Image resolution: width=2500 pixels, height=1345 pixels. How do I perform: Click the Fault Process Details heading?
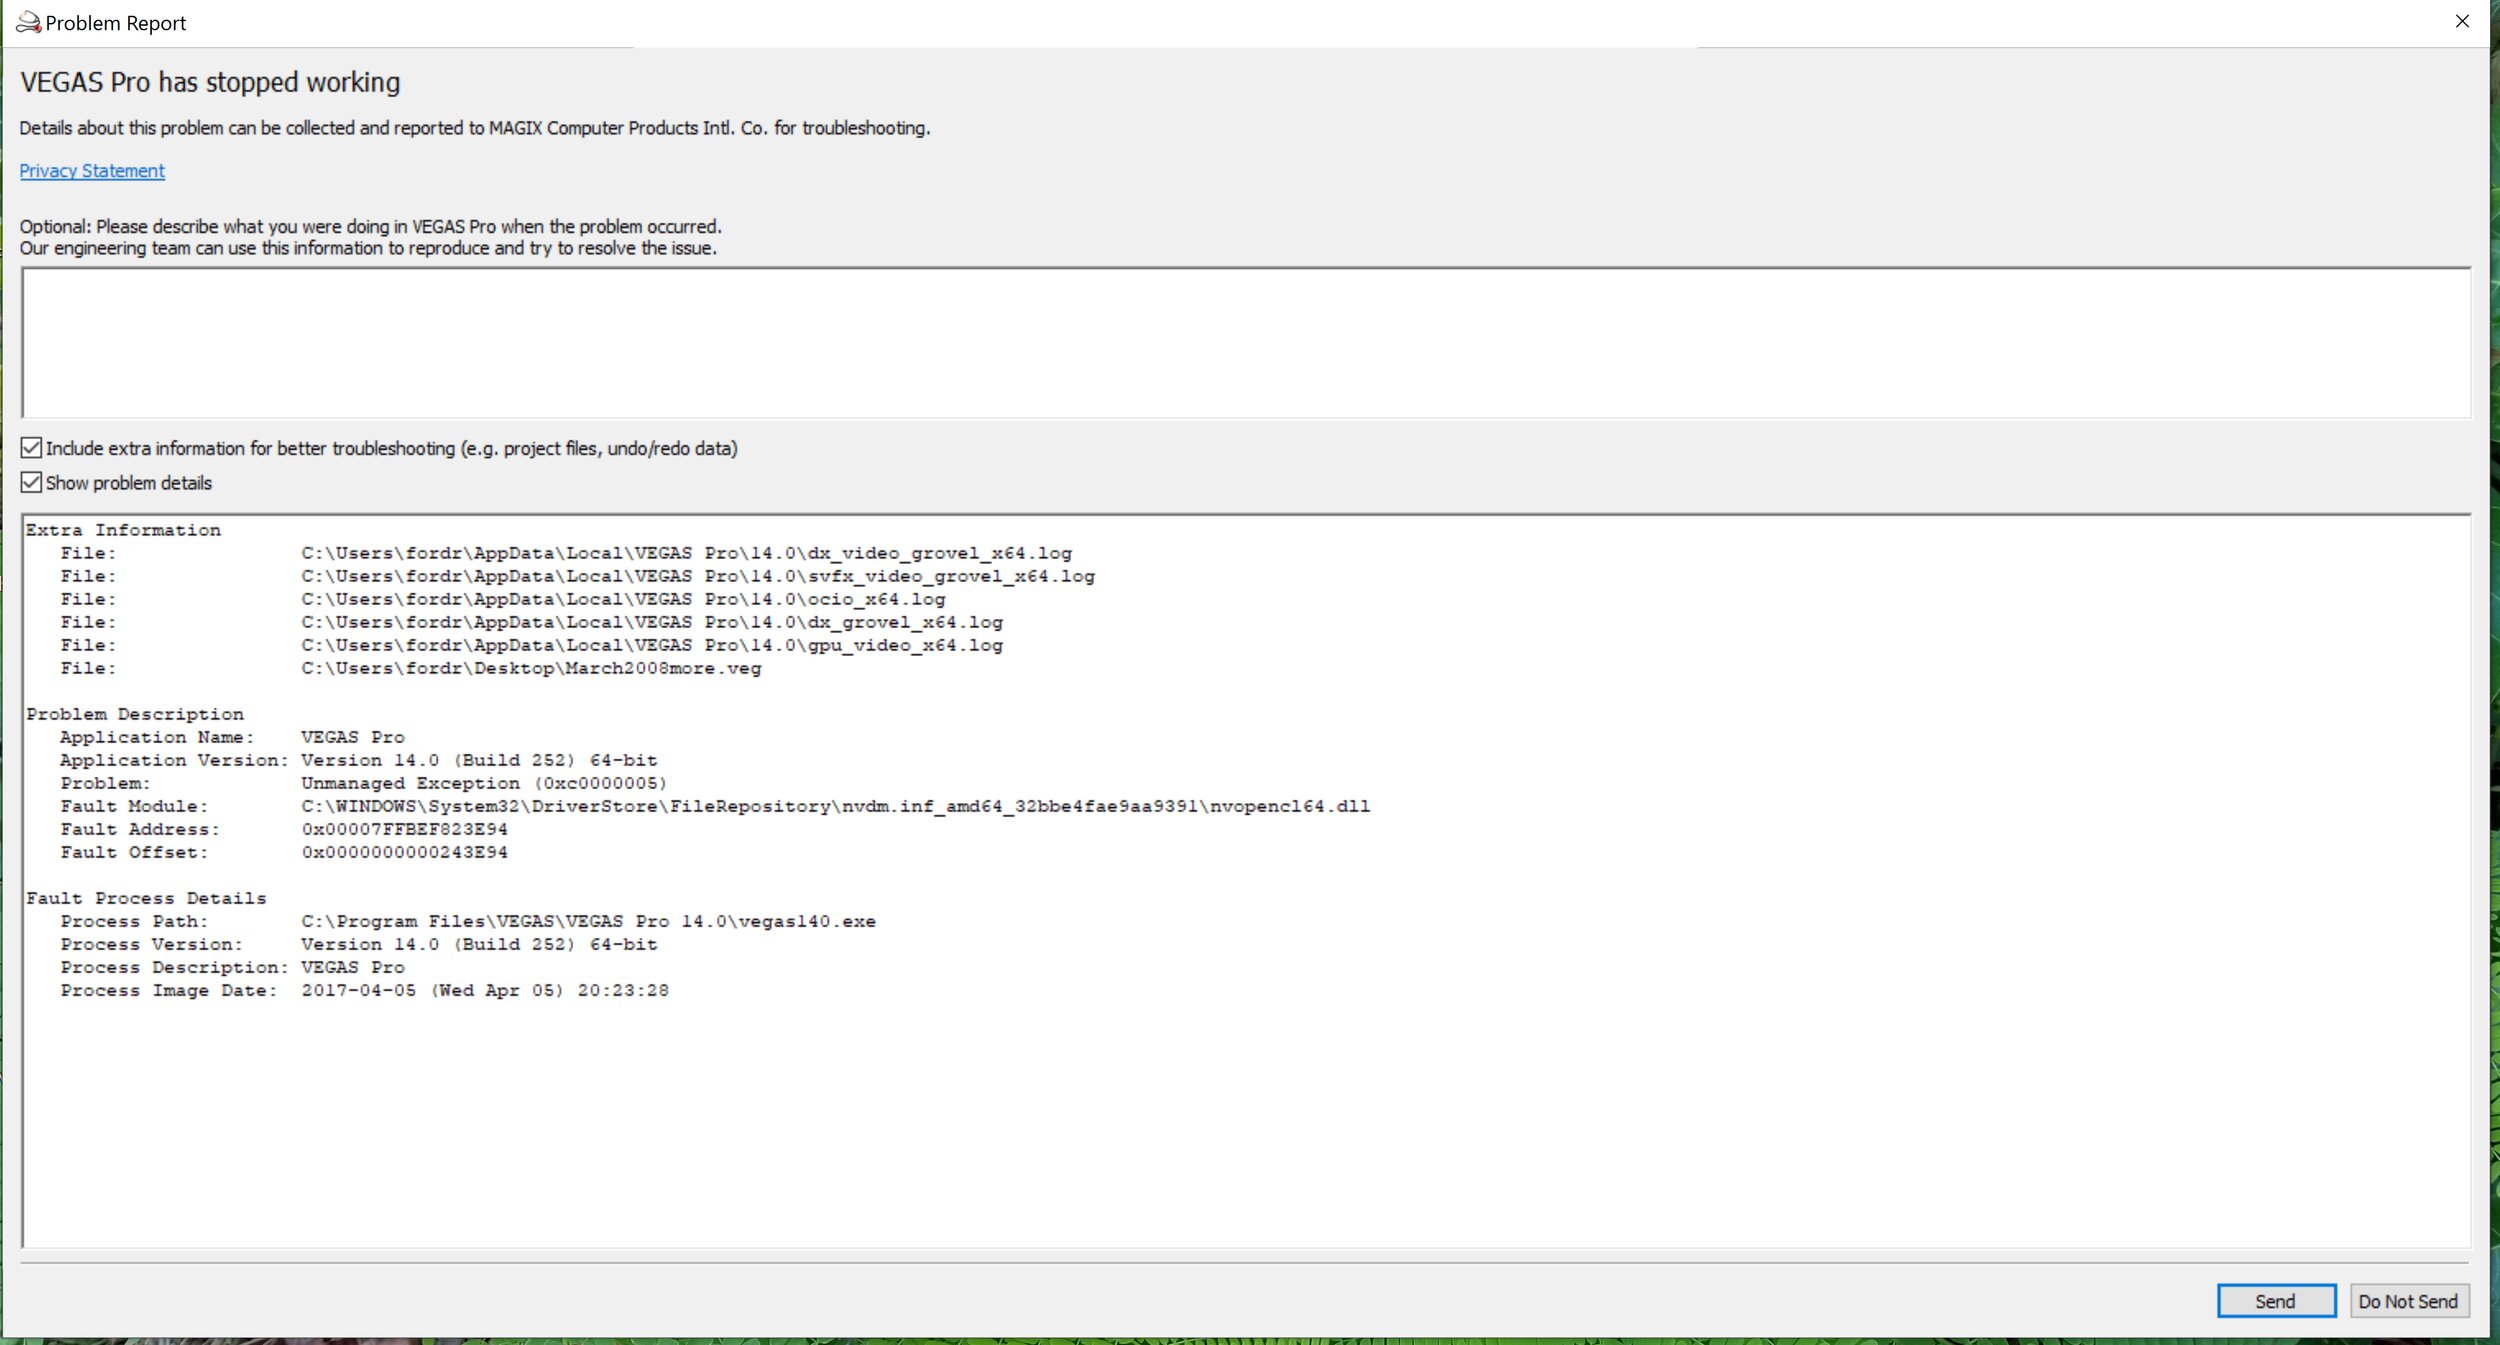point(146,898)
